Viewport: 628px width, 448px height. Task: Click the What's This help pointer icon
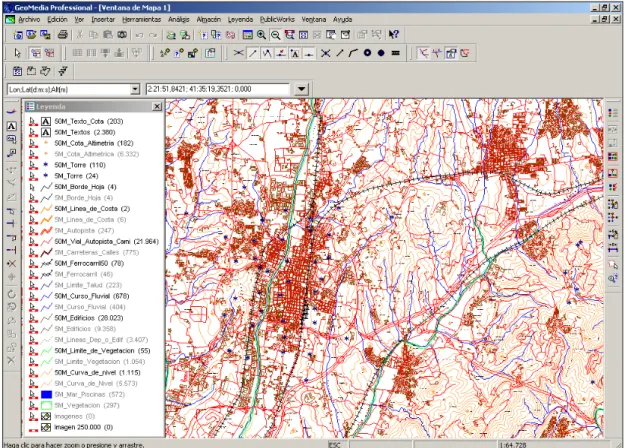[x=394, y=34]
